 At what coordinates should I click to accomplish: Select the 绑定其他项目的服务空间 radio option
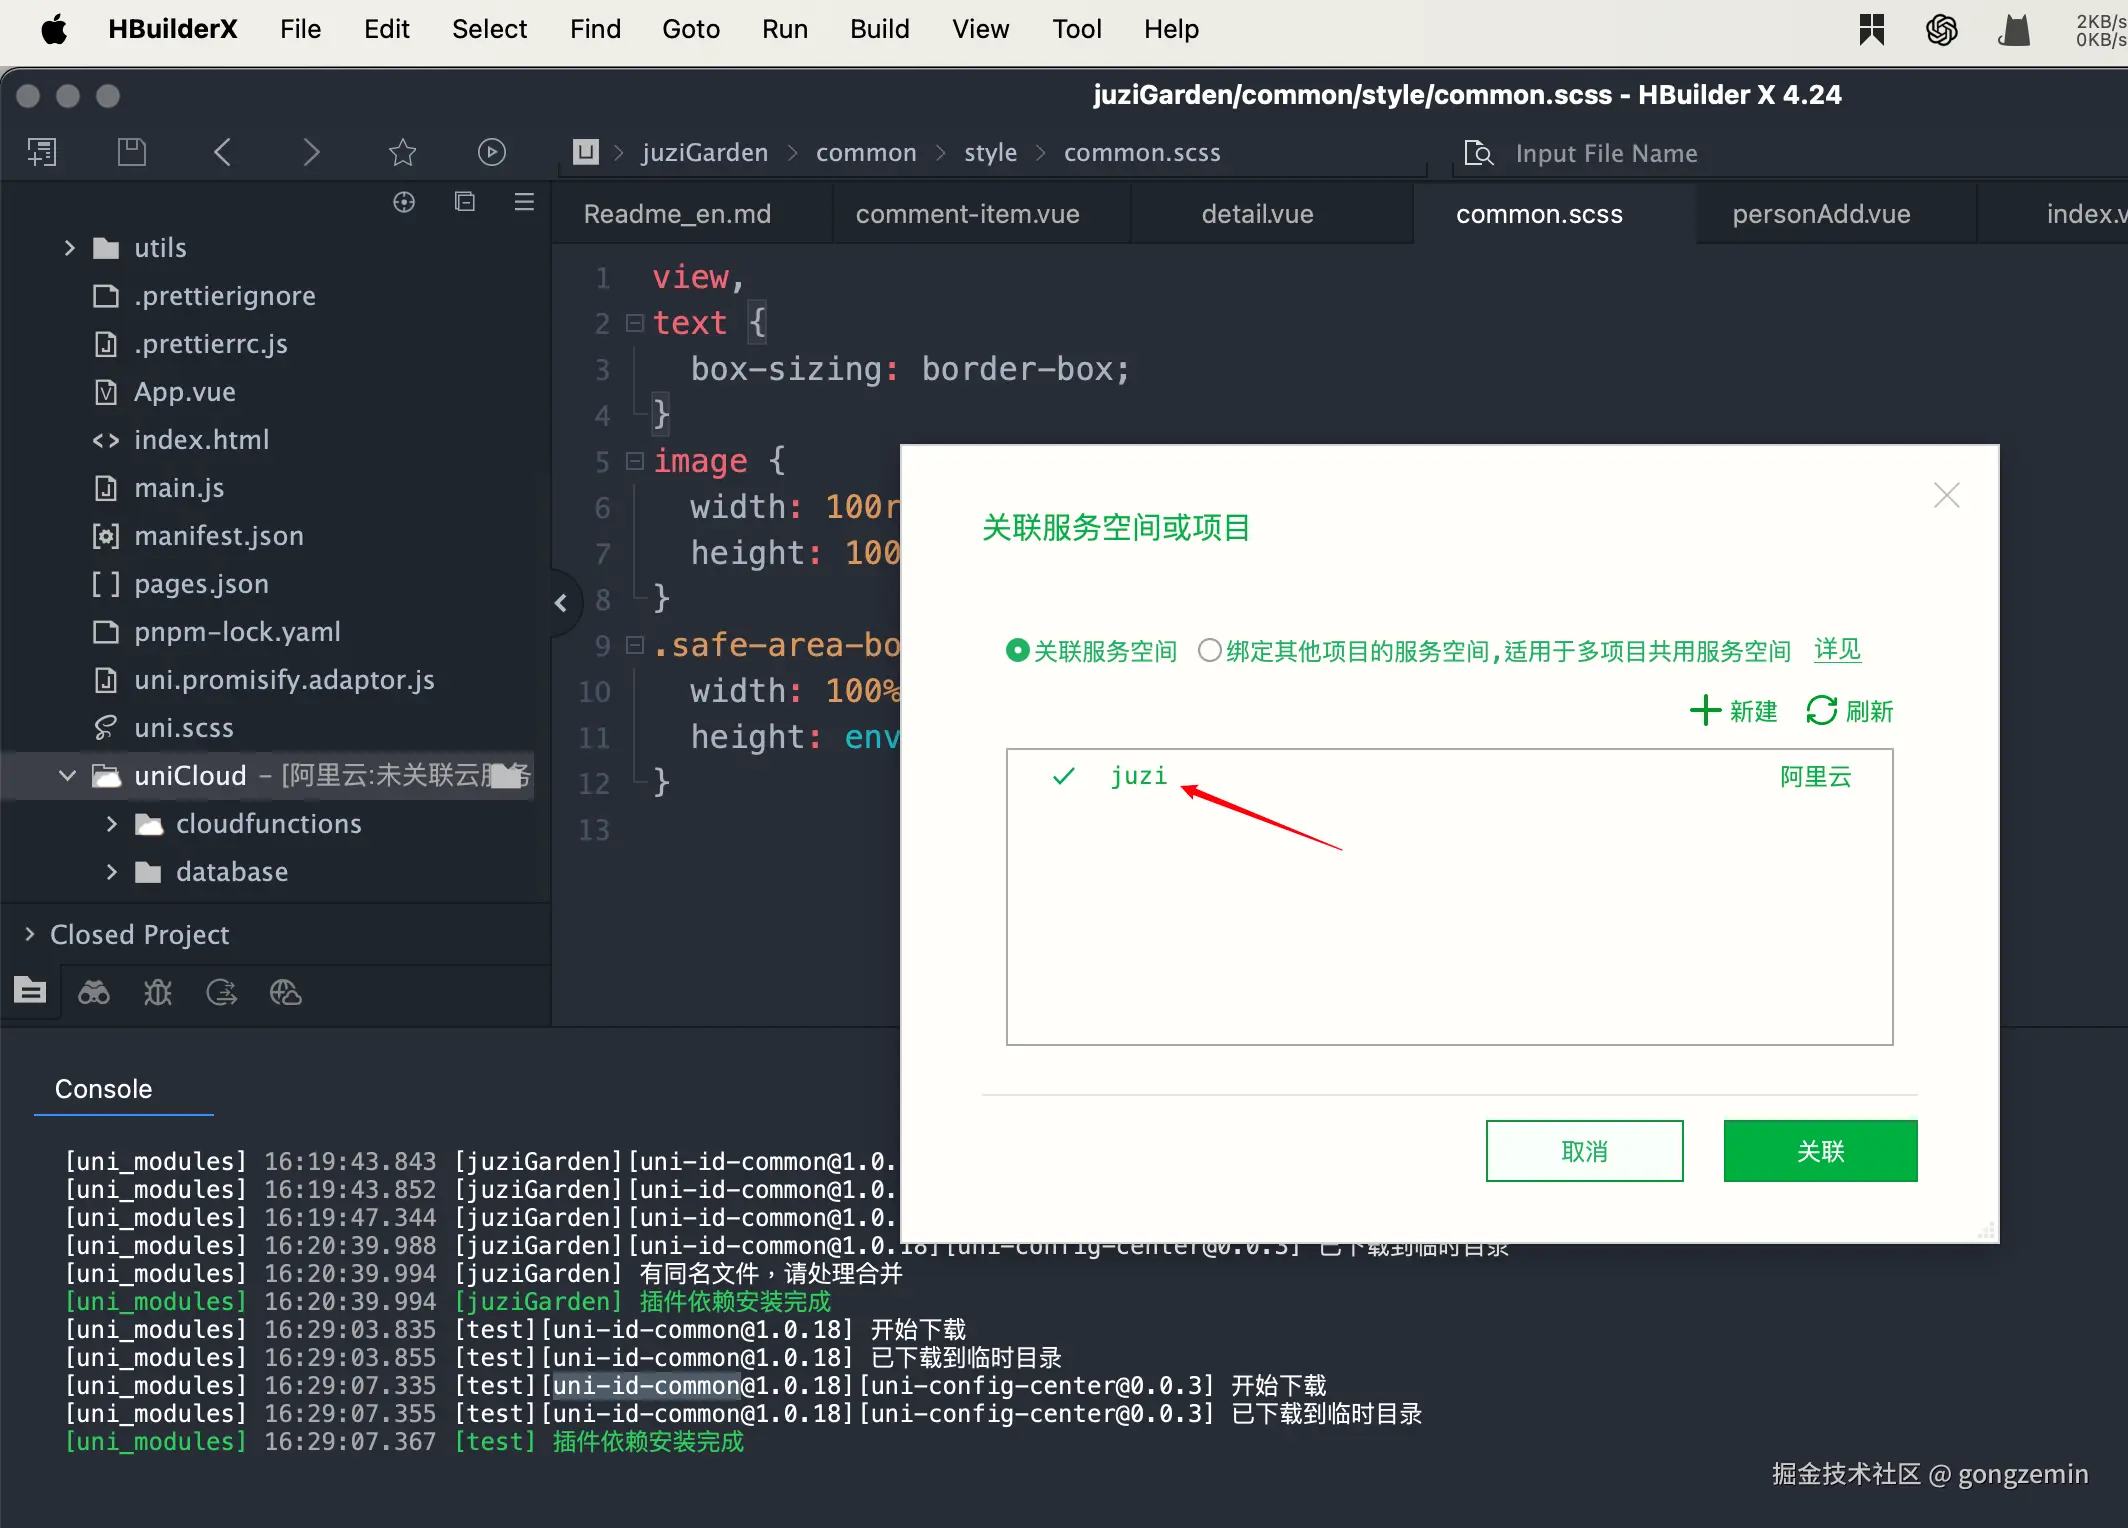tap(1209, 651)
